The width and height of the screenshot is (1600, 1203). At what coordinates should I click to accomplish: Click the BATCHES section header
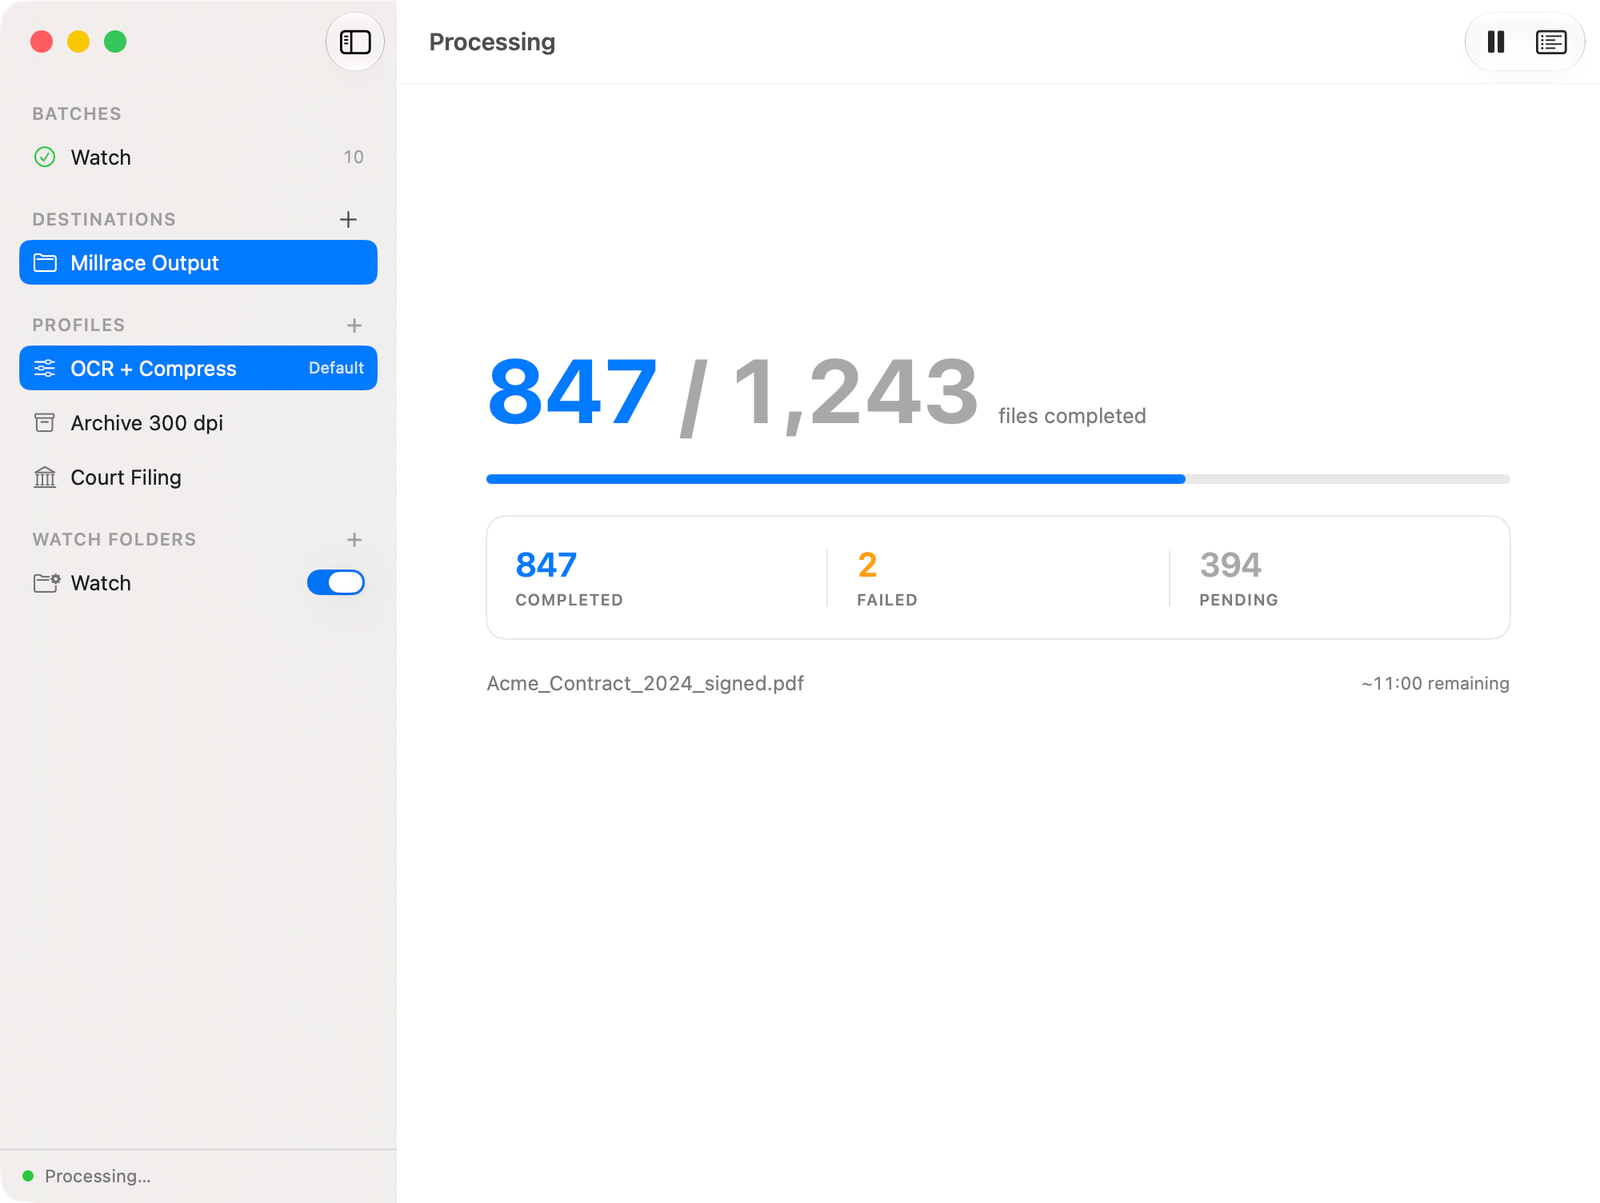pos(77,114)
